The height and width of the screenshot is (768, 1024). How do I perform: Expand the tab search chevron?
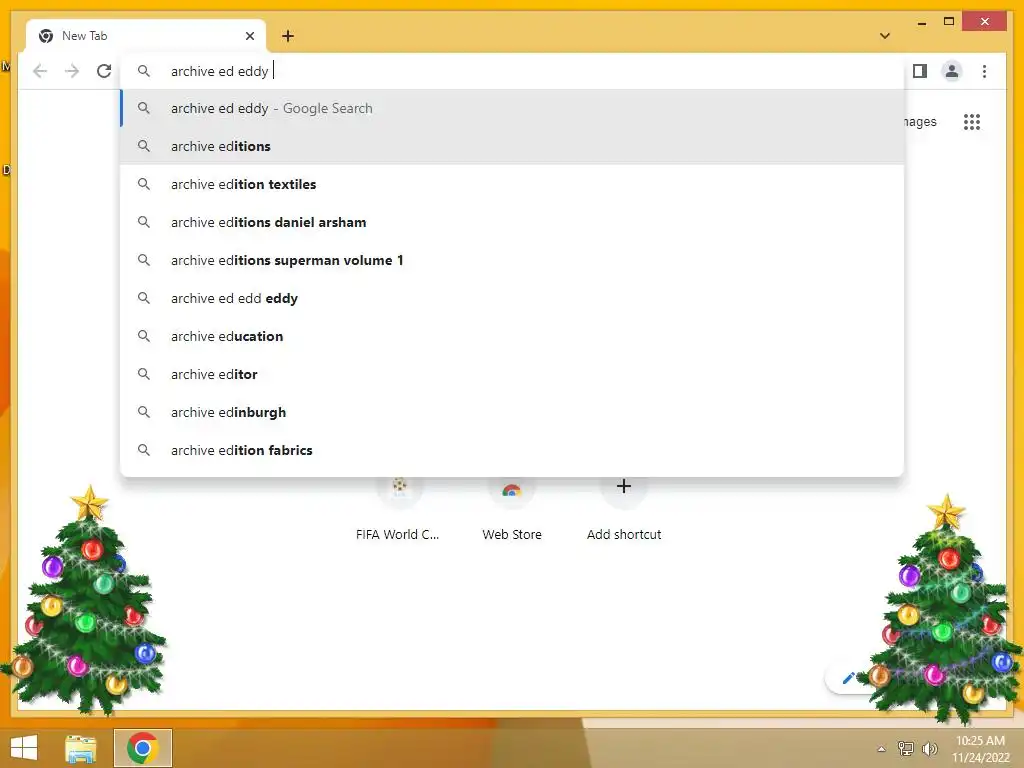[x=885, y=36]
